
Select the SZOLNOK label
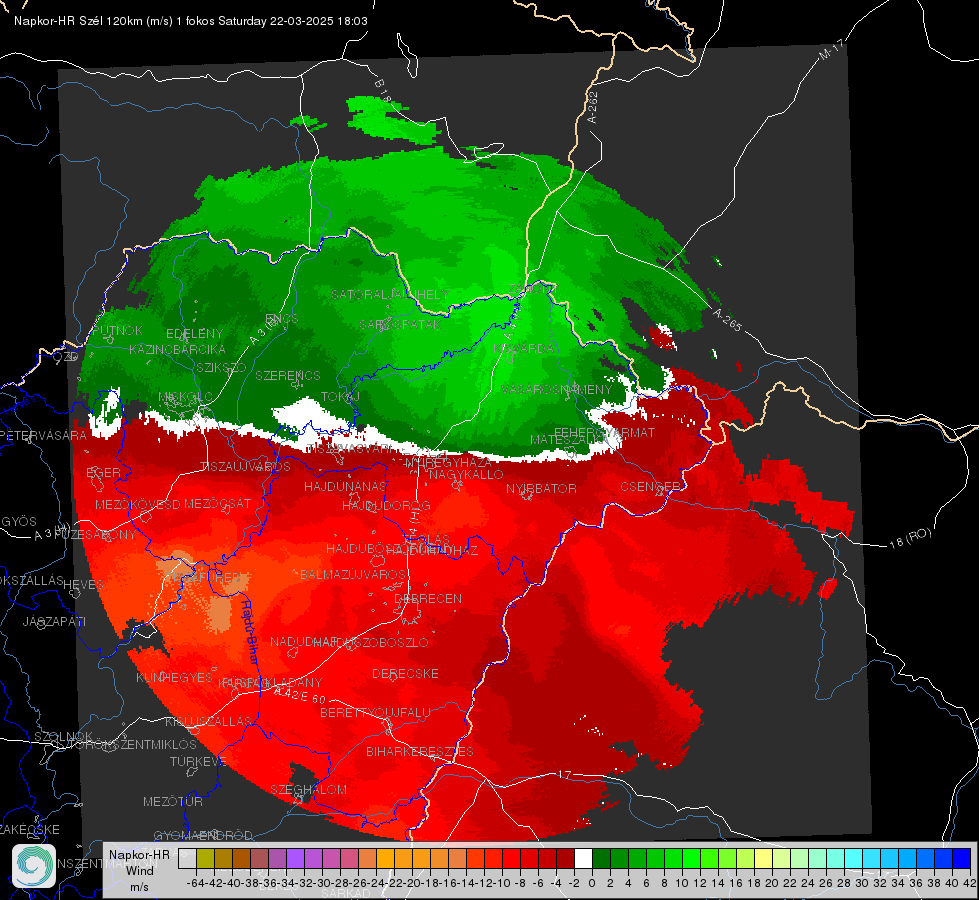[63, 736]
